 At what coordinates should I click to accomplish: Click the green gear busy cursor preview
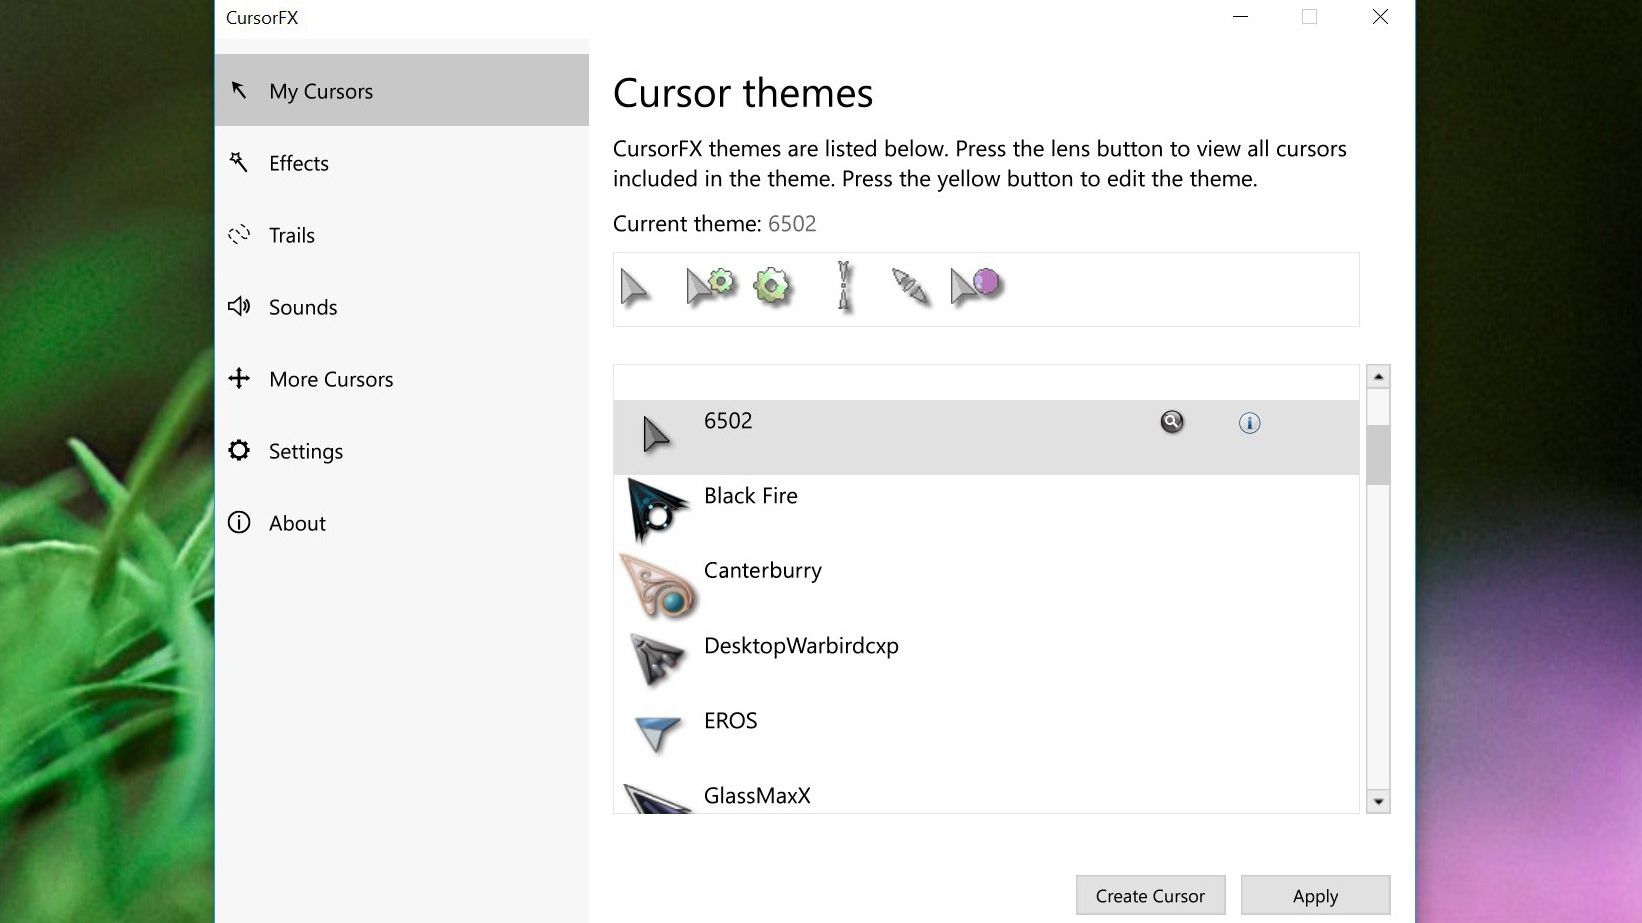[772, 287]
